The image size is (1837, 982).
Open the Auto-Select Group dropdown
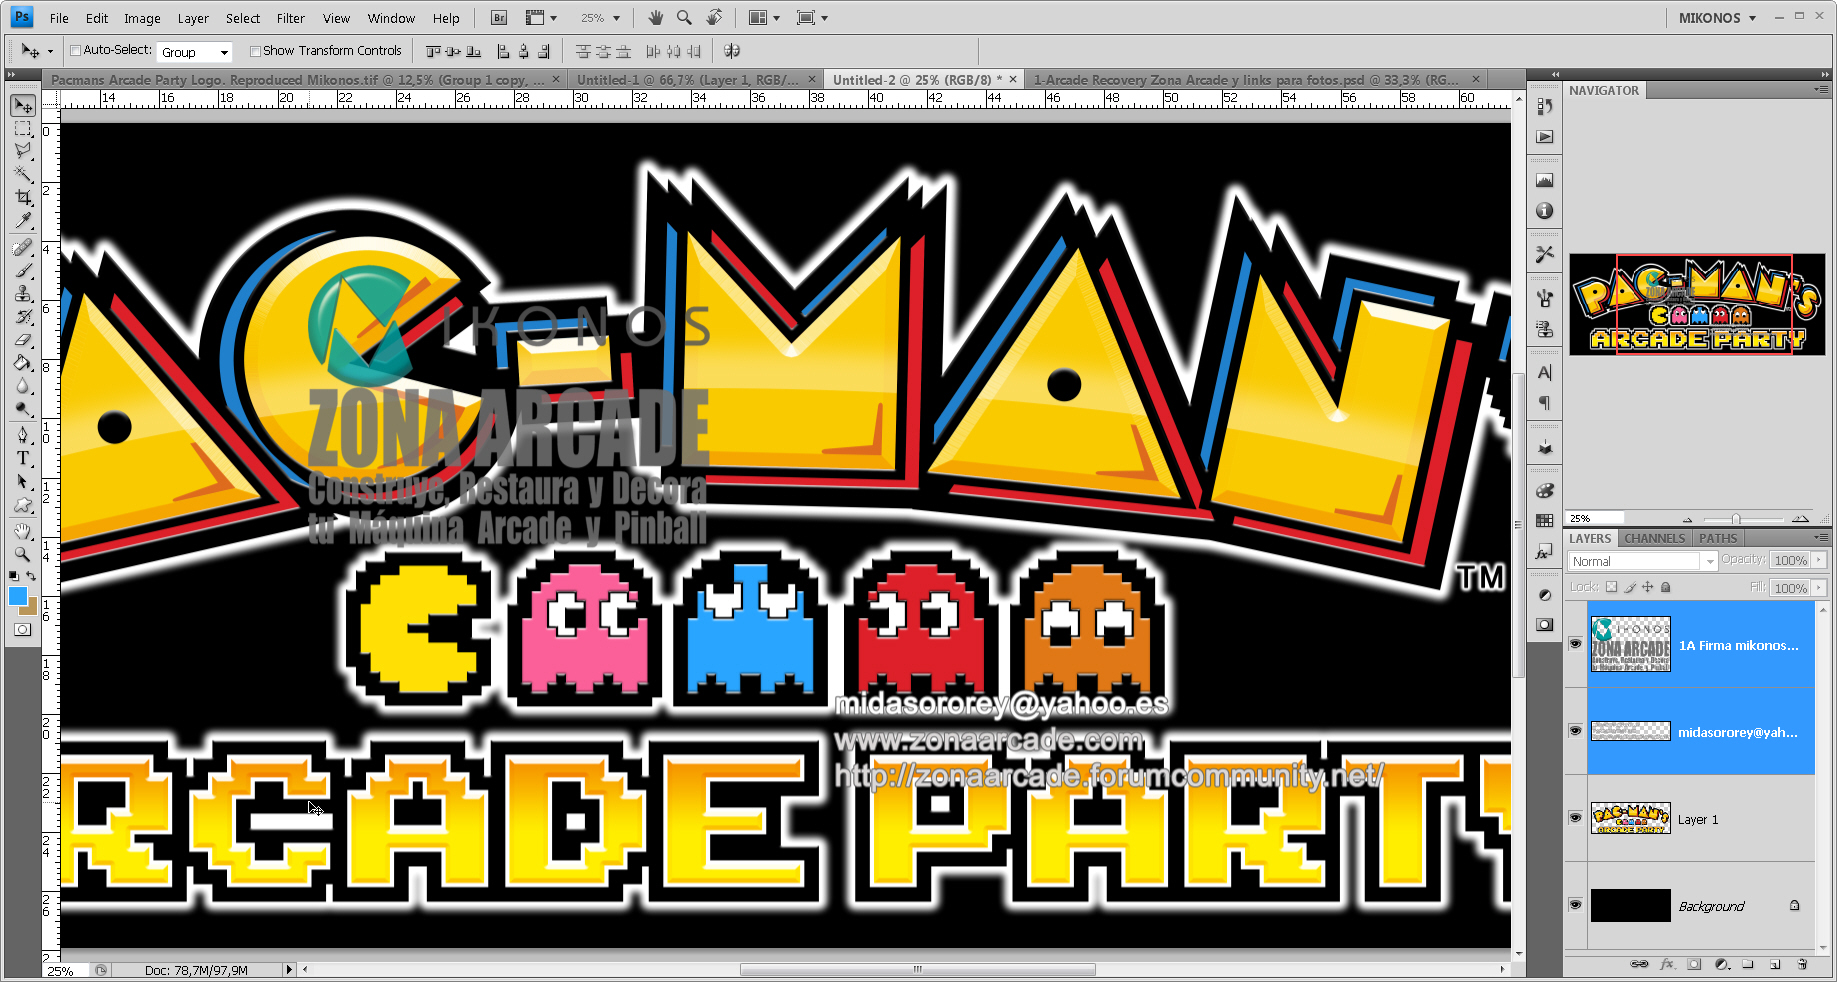(x=195, y=52)
